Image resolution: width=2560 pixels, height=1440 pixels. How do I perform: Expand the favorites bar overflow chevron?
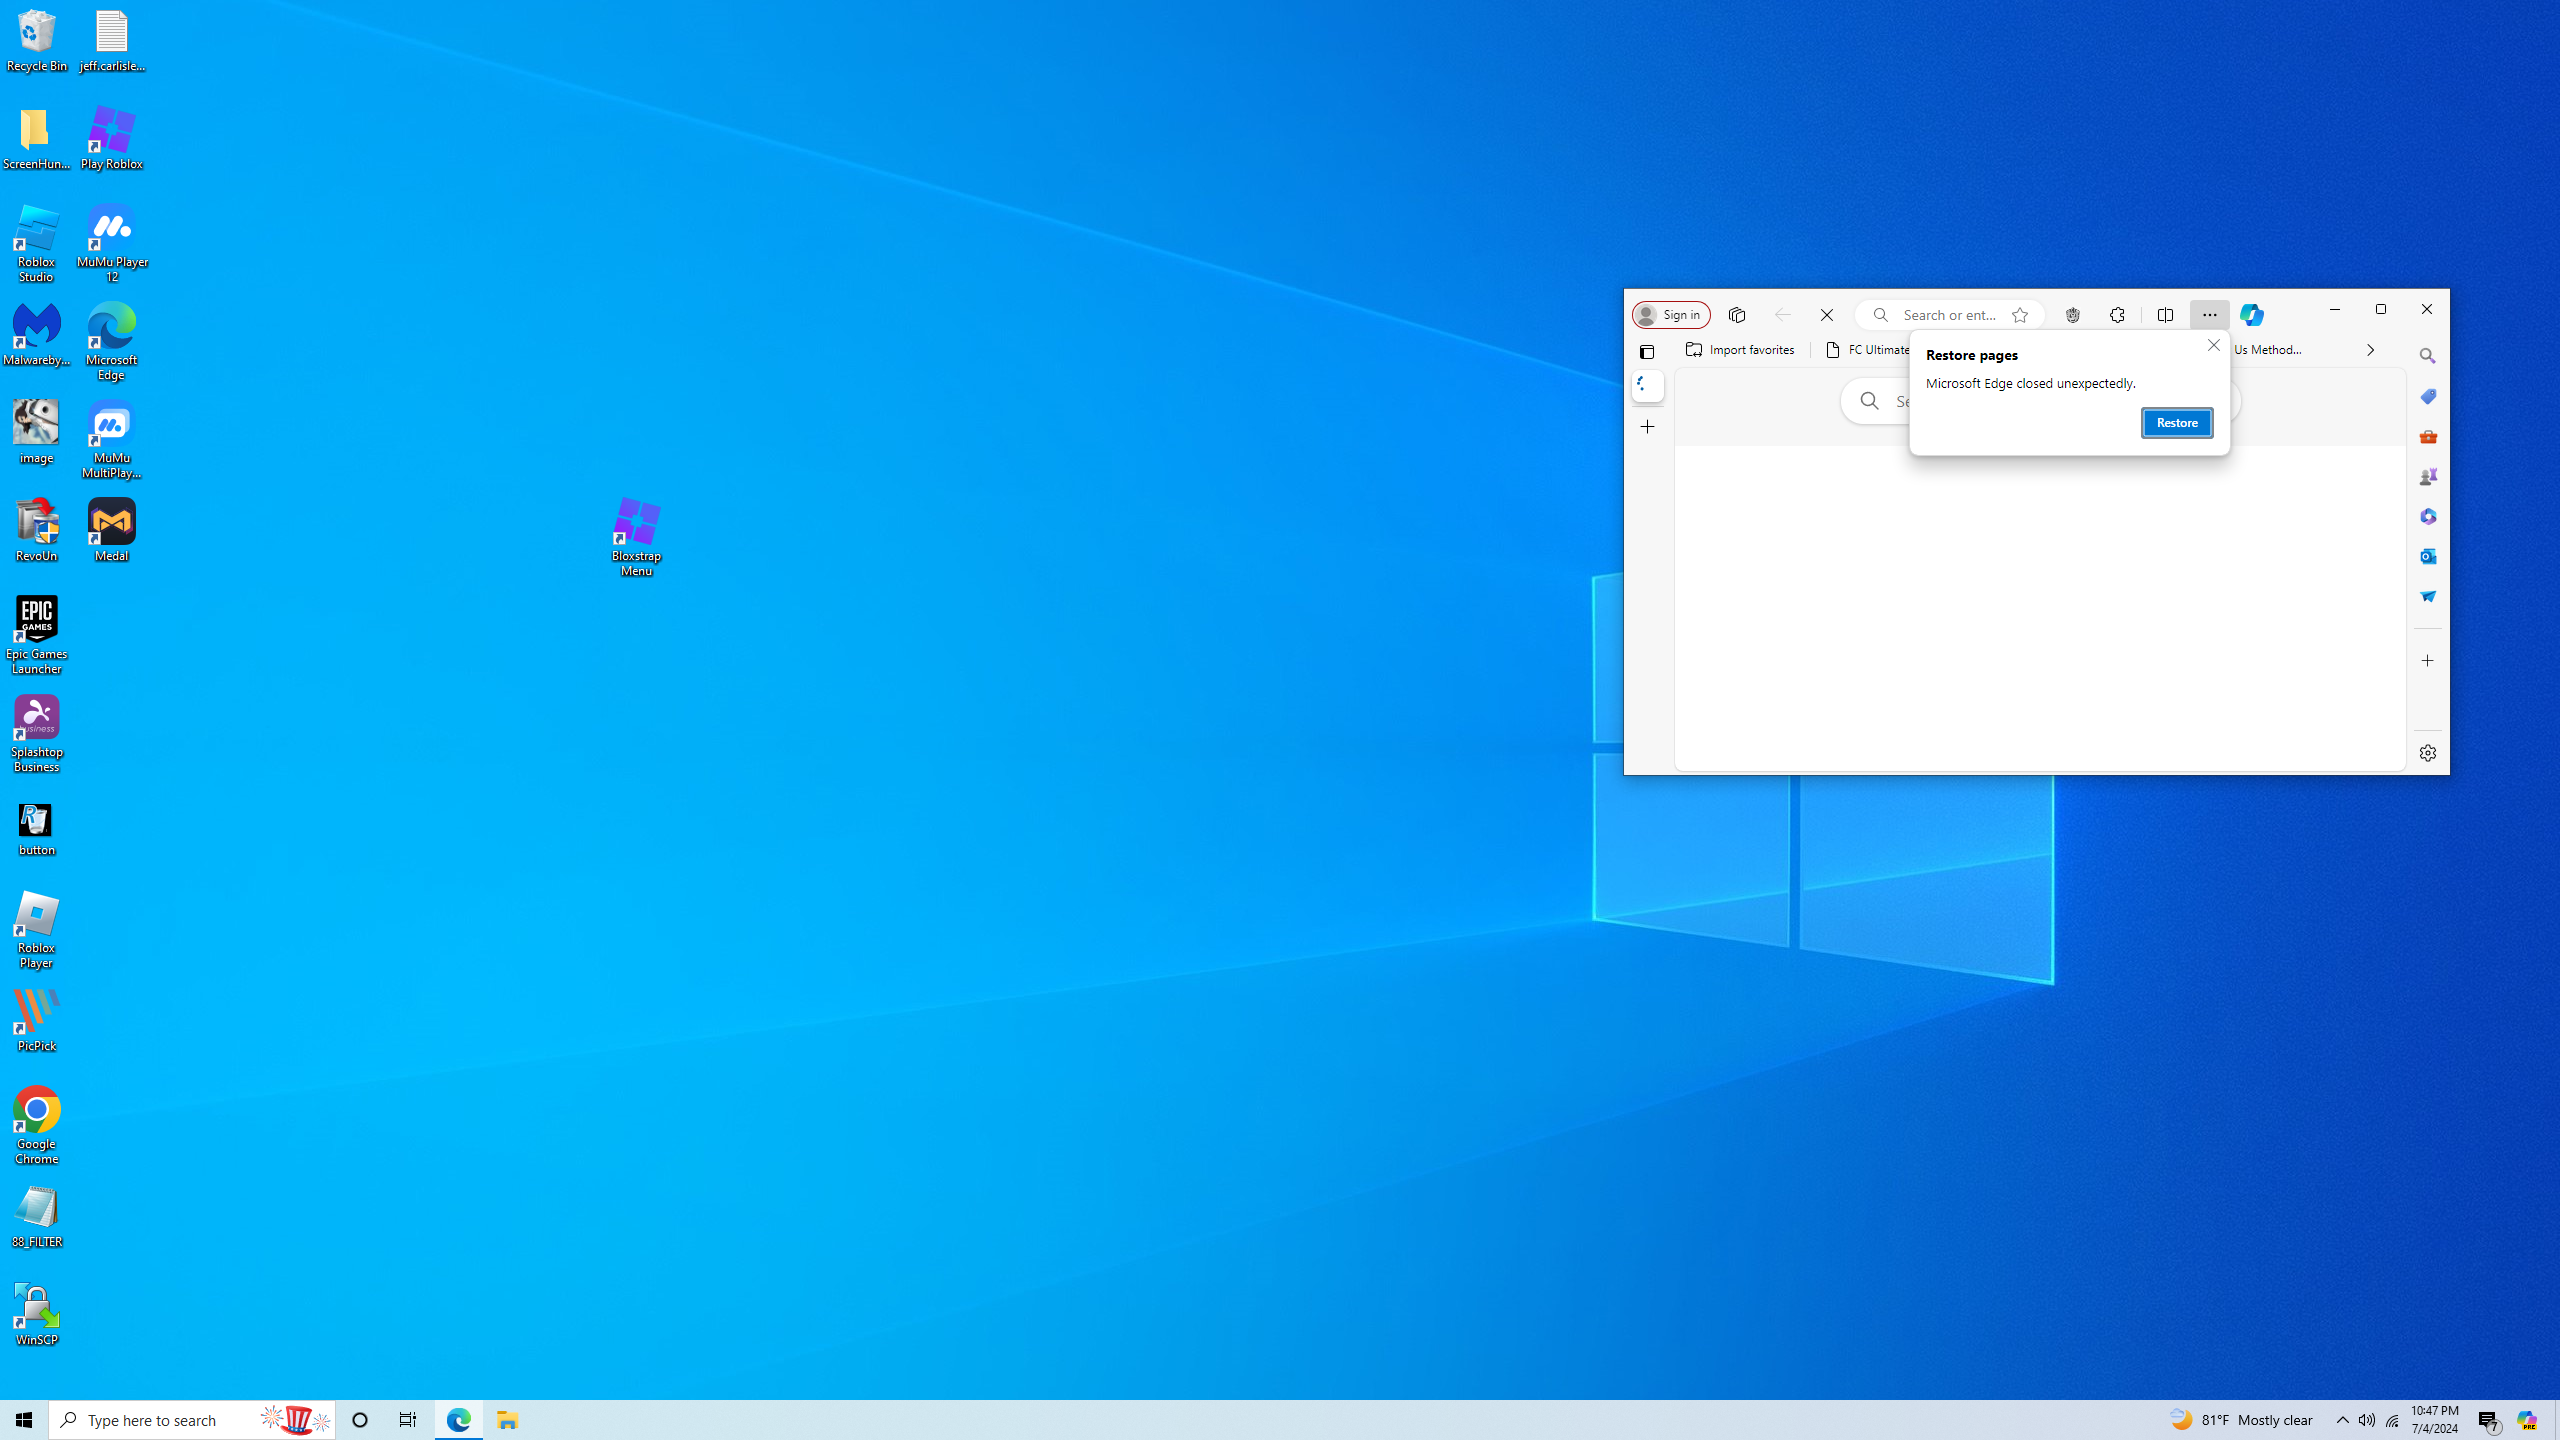2369,350
